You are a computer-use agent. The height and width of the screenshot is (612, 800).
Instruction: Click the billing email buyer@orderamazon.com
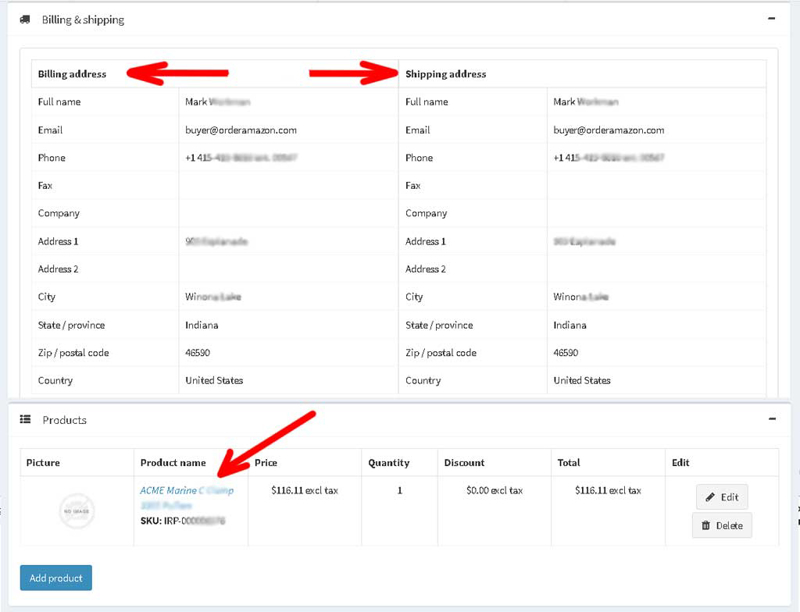pyautogui.click(x=241, y=130)
